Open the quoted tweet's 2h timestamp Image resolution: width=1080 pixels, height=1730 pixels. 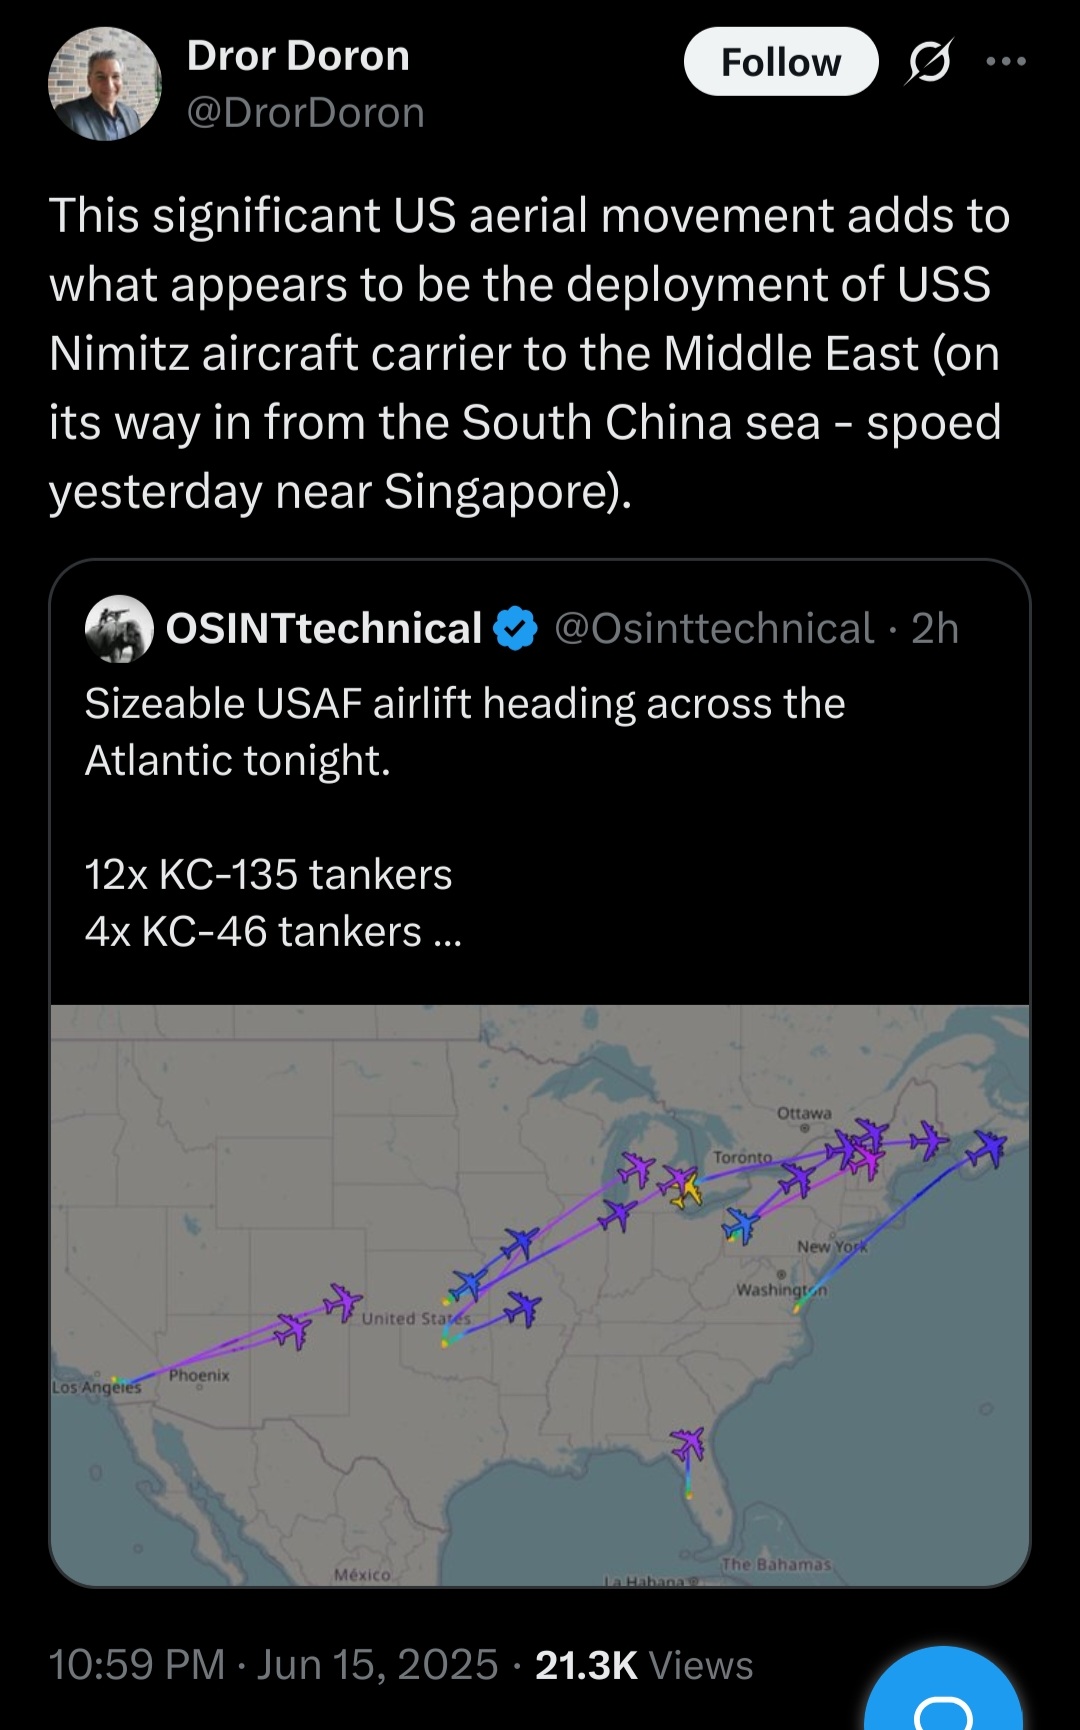[x=935, y=629]
